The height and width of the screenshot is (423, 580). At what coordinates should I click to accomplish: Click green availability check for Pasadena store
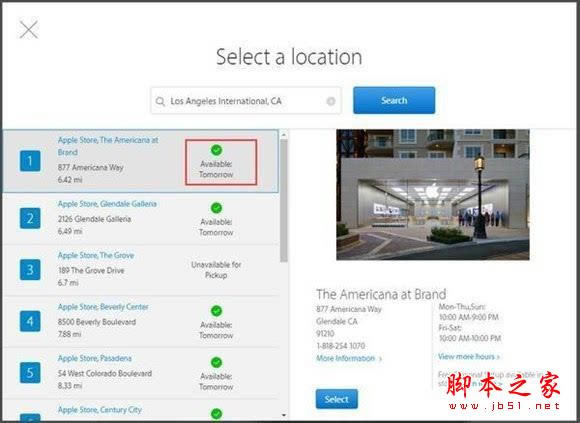[x=216, y=362]
